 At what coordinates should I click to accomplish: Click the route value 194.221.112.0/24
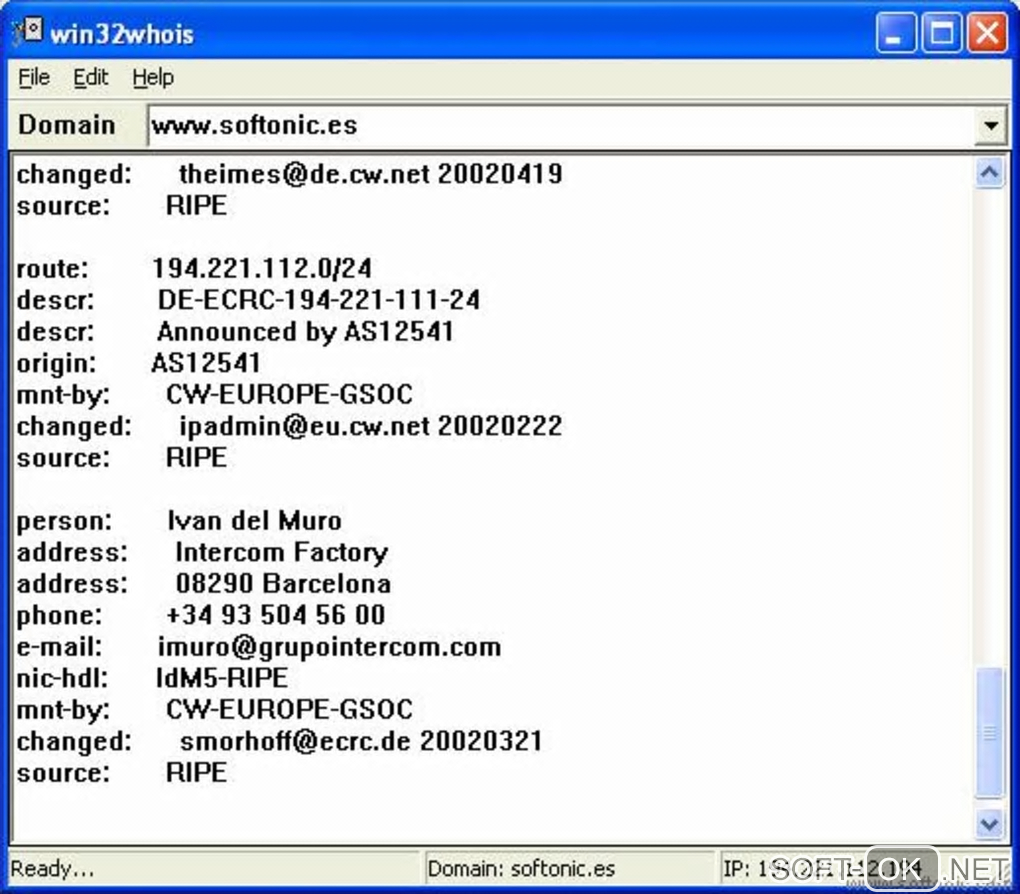[262, 268]
